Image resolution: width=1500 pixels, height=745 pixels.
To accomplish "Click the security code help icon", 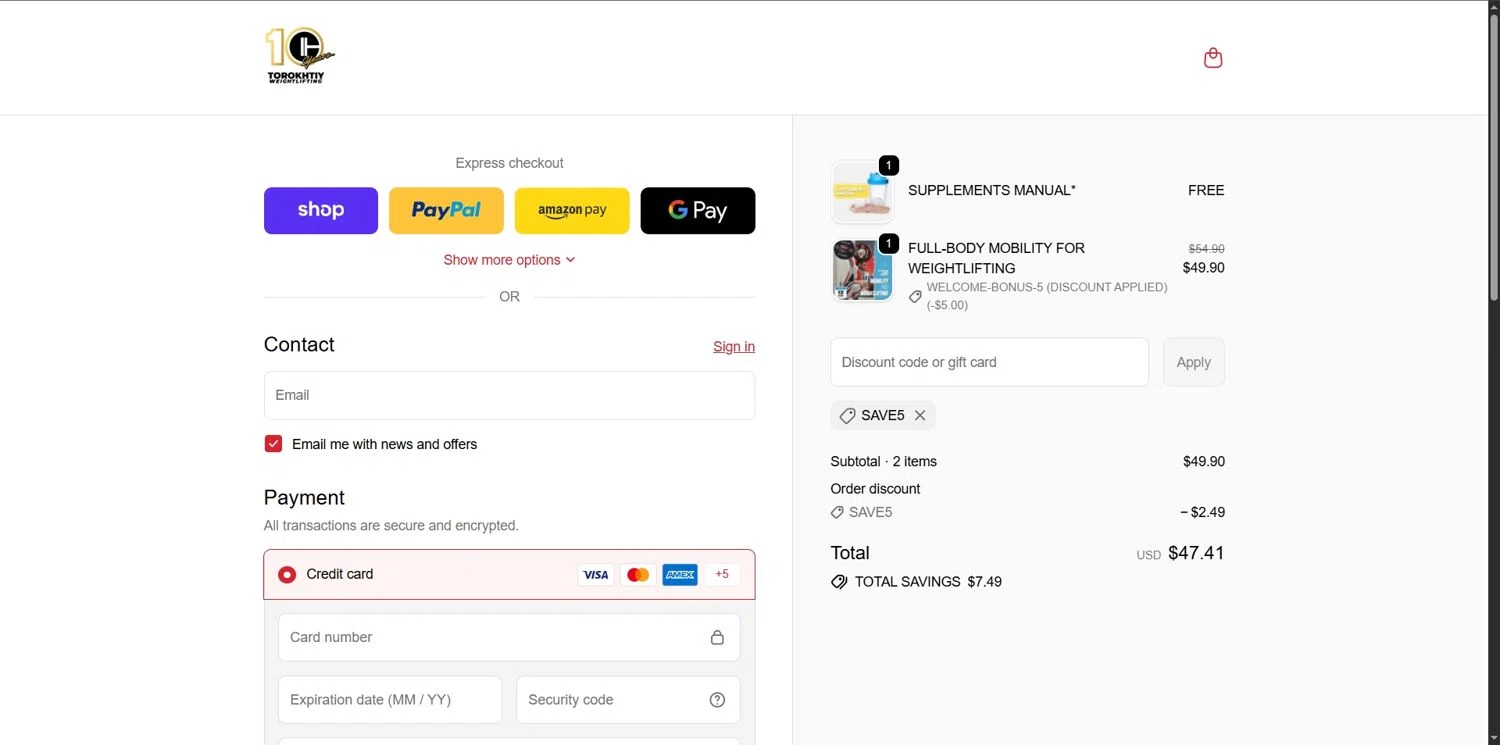I will coord(717,700).
